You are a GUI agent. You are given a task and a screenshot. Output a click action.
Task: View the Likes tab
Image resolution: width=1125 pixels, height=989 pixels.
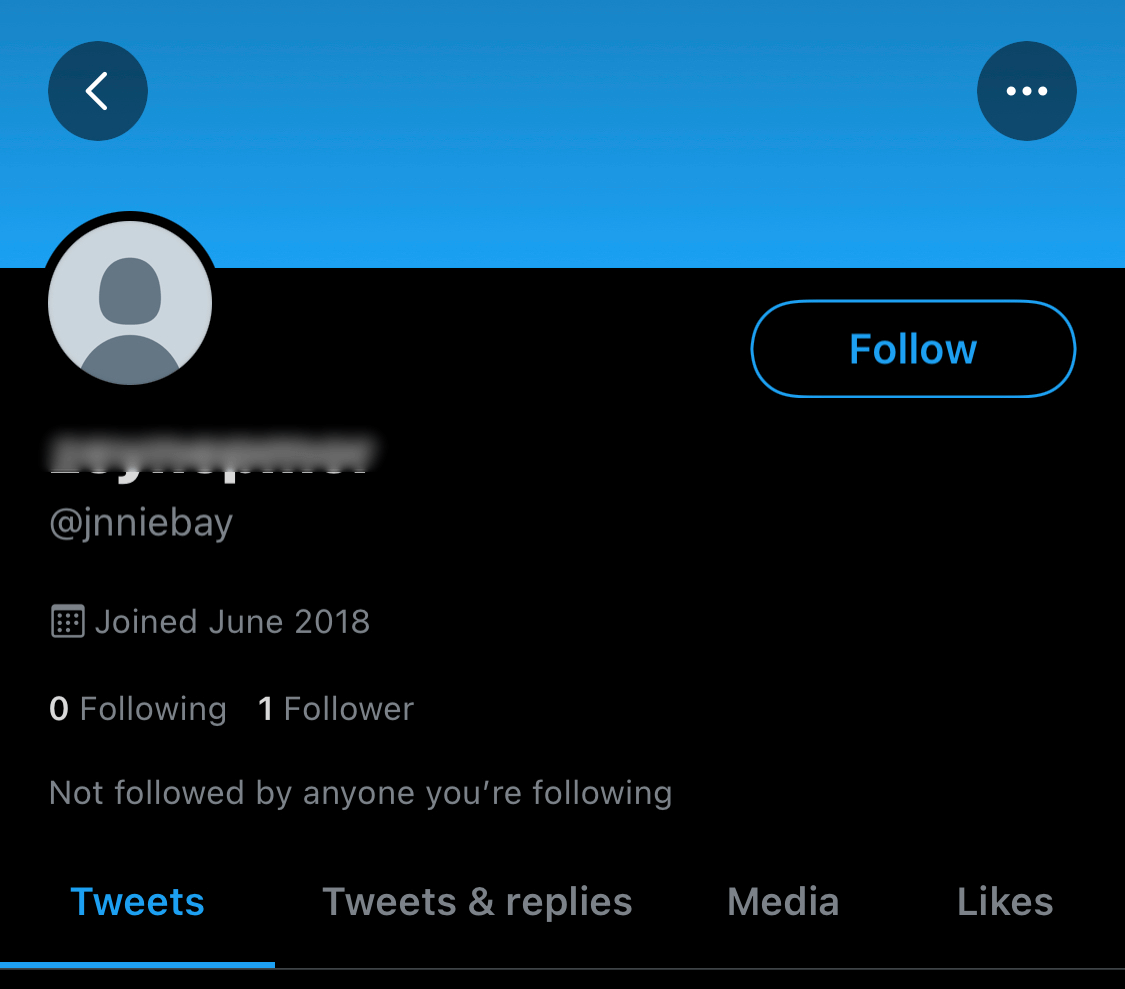point(1004,901)
